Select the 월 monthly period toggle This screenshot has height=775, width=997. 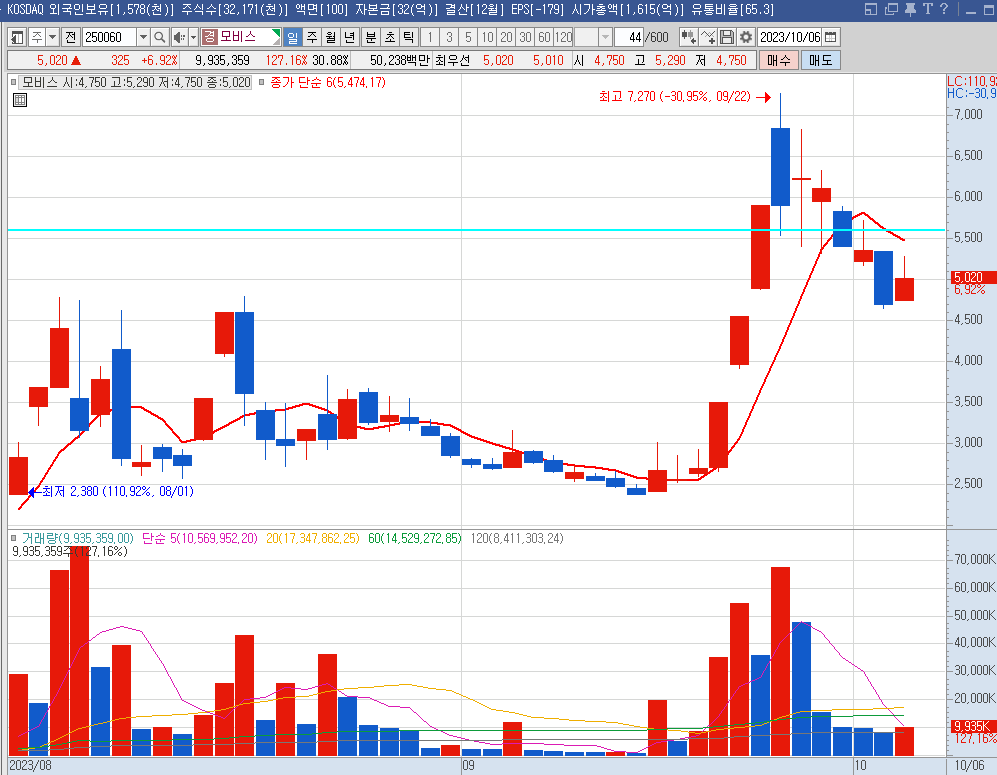pos(331,38)
